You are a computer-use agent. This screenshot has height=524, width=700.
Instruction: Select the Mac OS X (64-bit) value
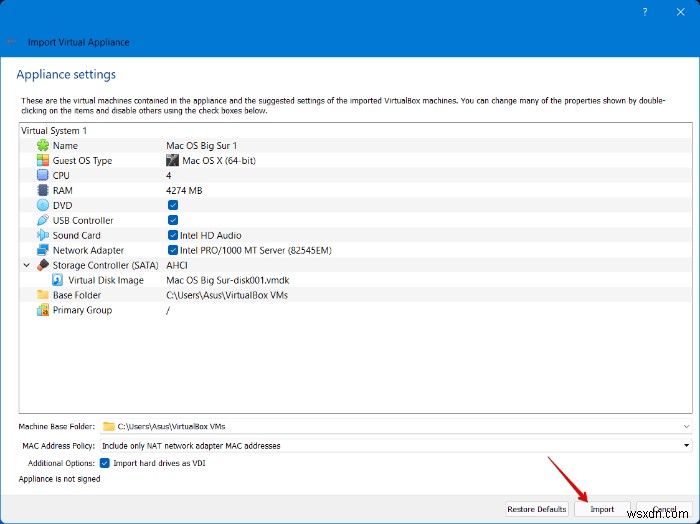tap(219, 161)
